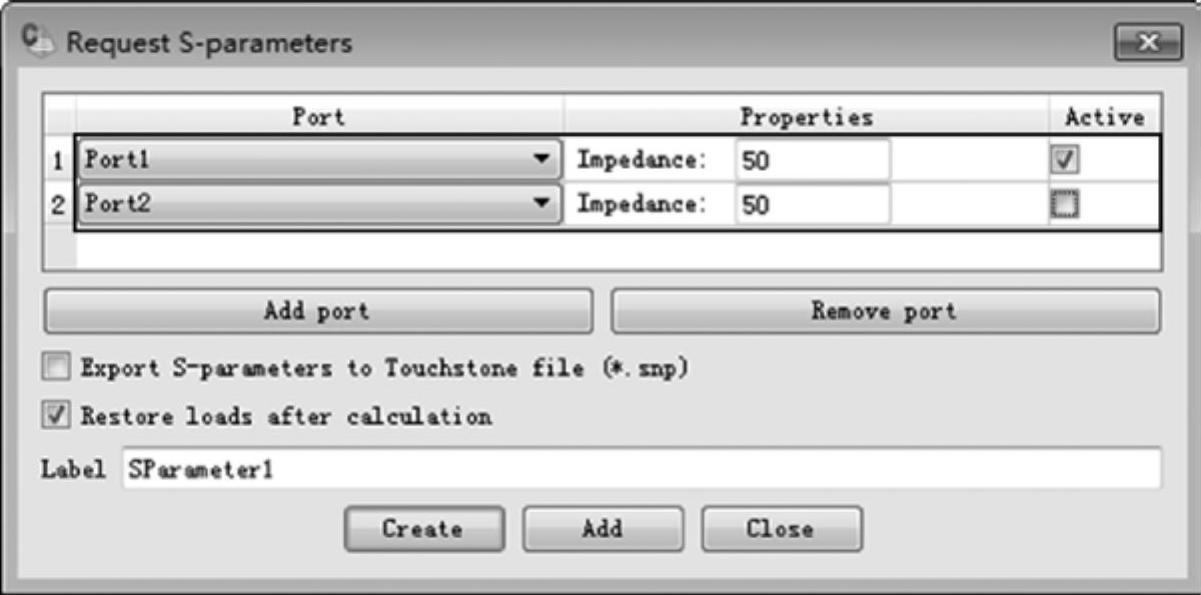1201x595 pixels.
Task: Click the app icon in the title bar
Action: pyautogui.click(x=40, y=43)
